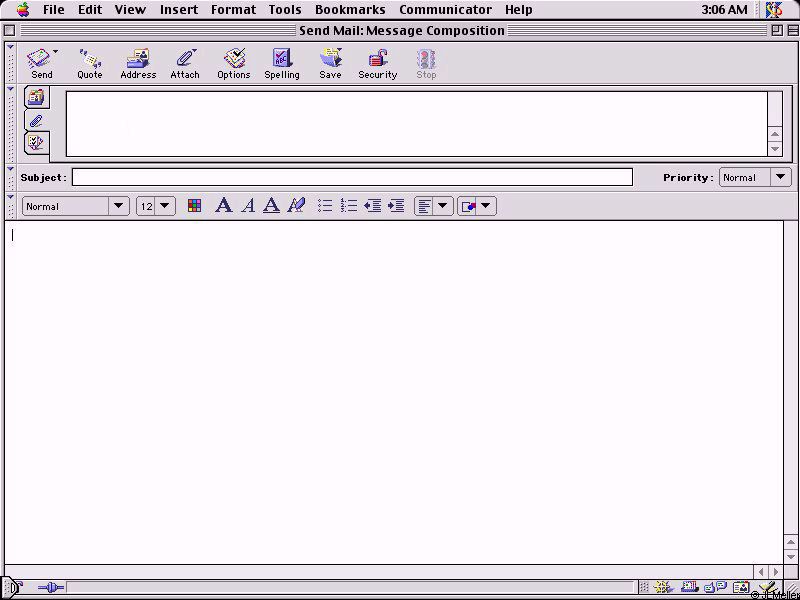Open the alignment dropdown
The image size is (800, 600).
[434, 206]
